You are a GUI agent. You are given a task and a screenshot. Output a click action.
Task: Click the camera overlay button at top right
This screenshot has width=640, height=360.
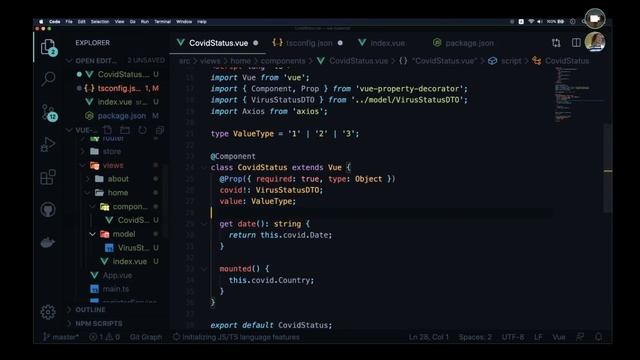[595, 19]
